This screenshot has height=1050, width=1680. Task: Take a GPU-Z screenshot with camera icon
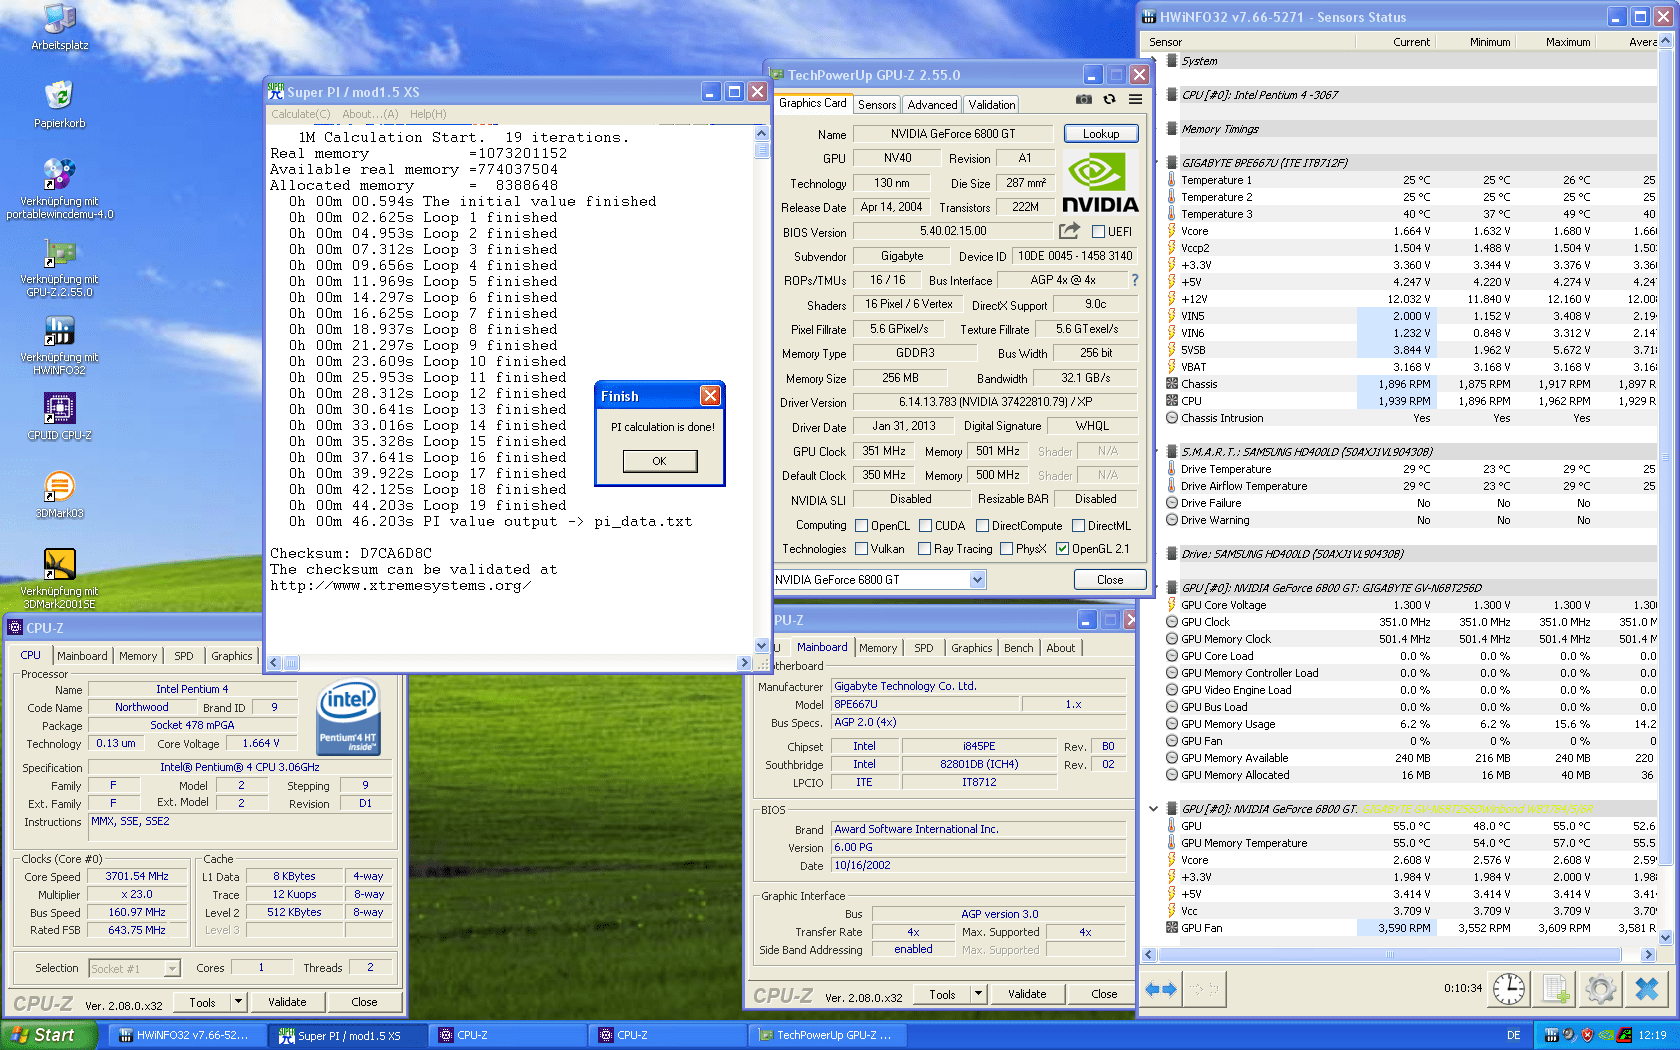point(1083,99)
